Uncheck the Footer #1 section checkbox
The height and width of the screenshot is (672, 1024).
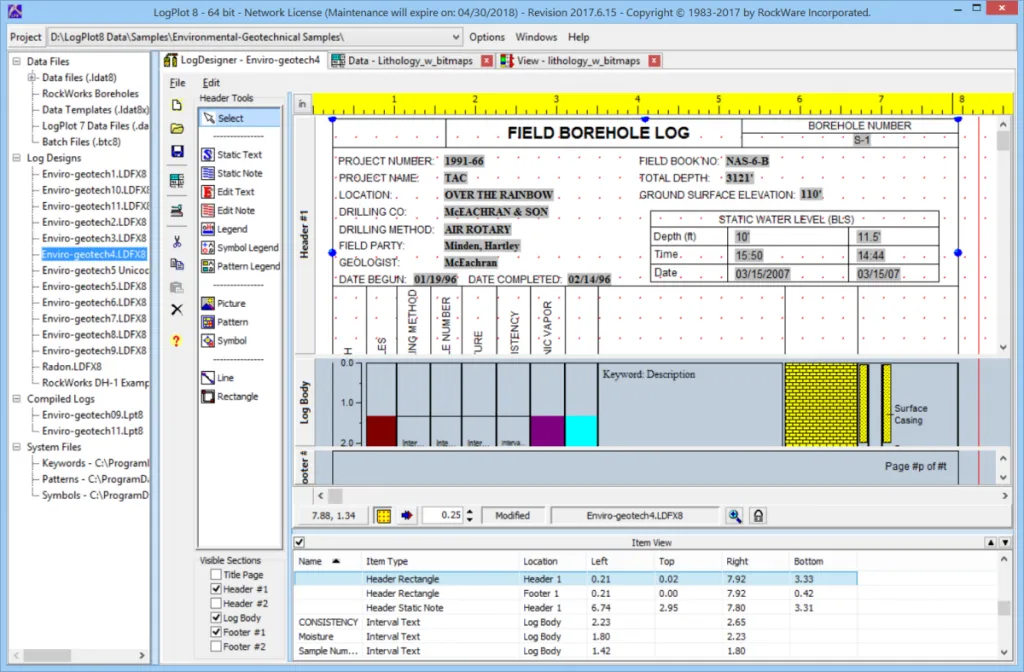(x=216, y=632)
